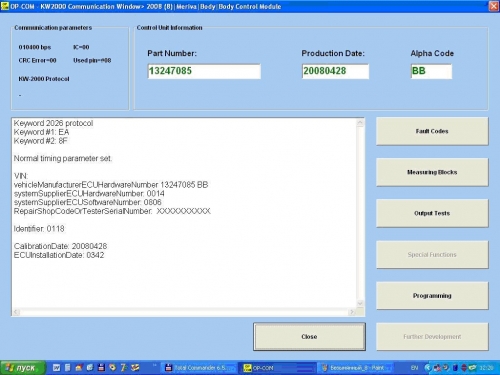
Task: Click the 'Used pin=08' value
Action: coord(92,61)
